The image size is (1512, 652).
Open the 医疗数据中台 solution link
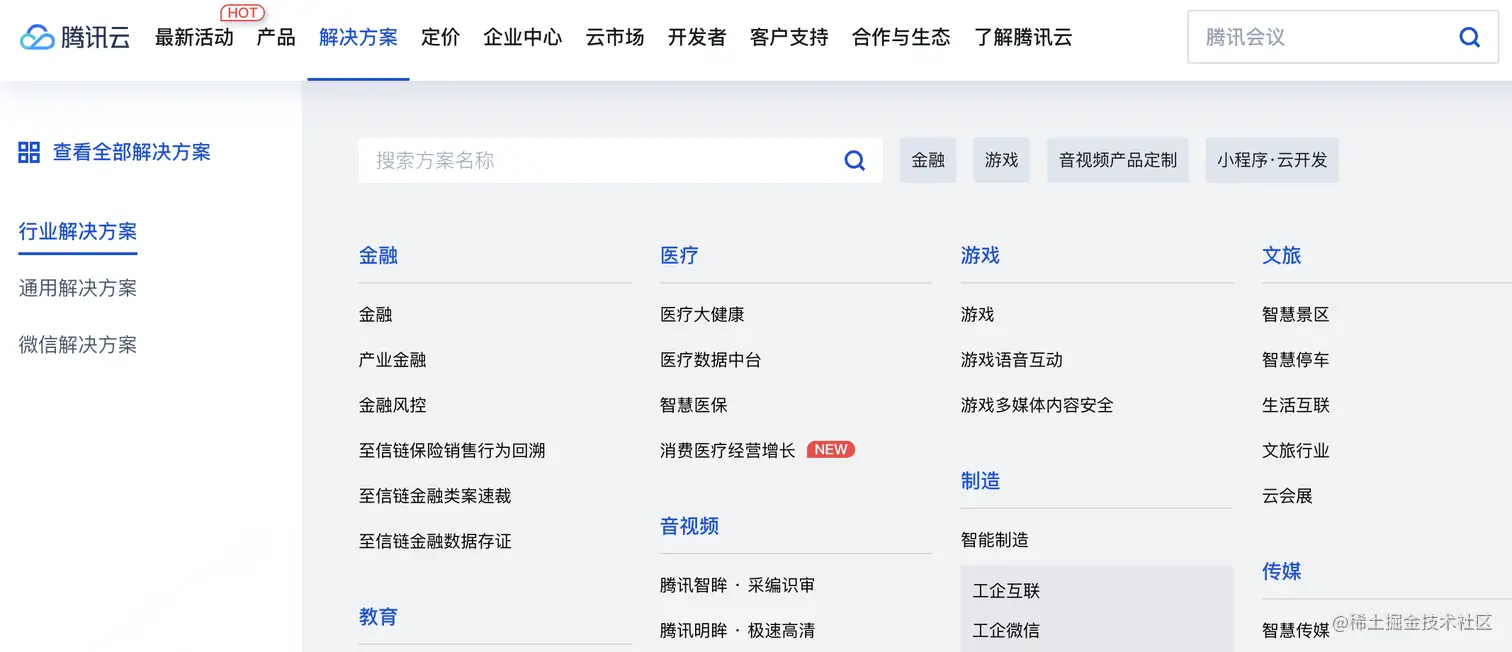point(710,360)
